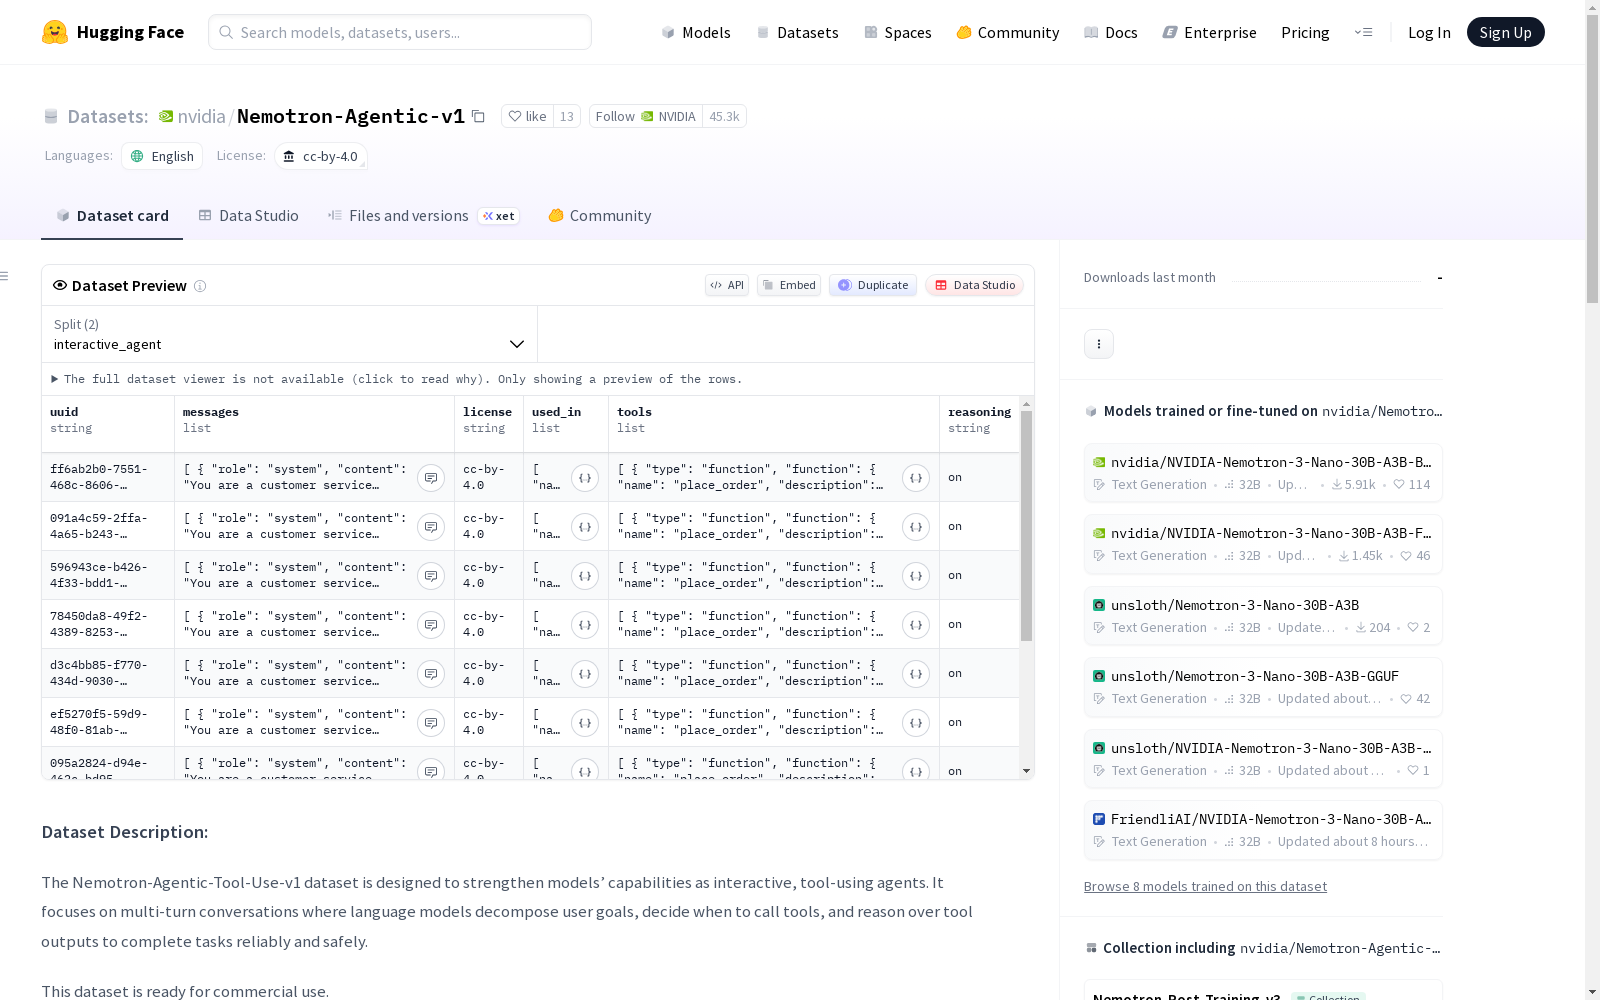Open the nvidia organization link
The width and height of the screenshot is (1600, 1000).
[201, 116]
